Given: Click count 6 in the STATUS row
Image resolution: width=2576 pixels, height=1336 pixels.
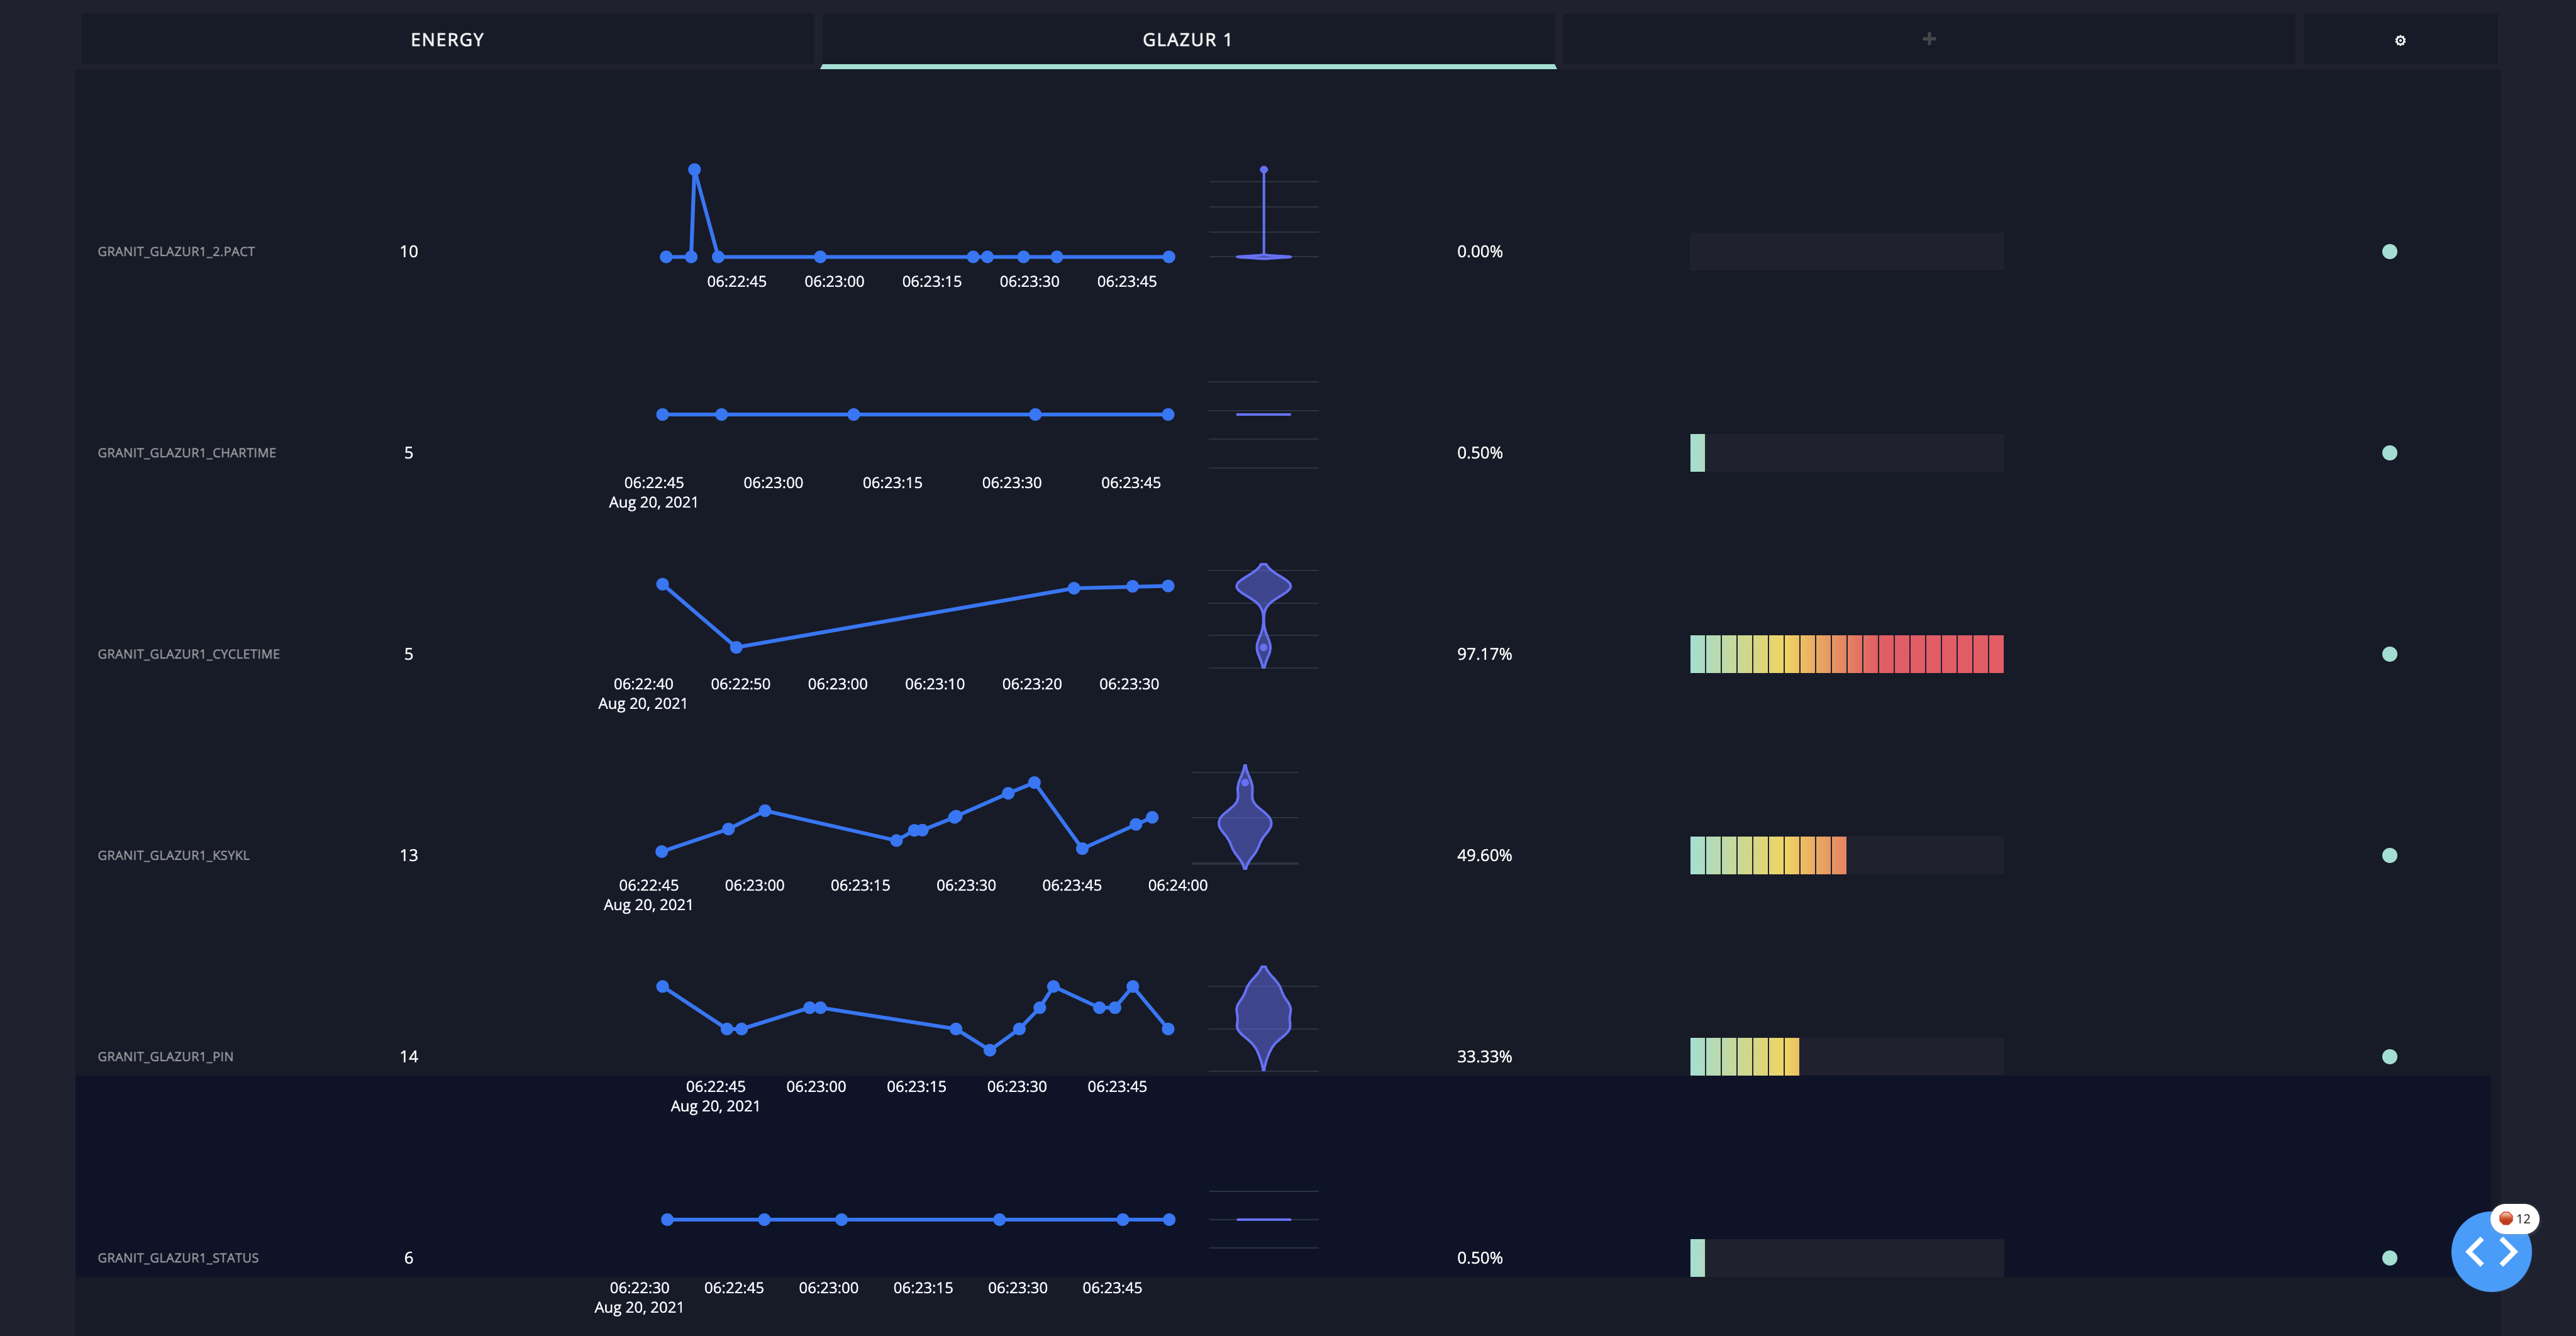Looking at the screenshot, I should [x=408, y=1257].
